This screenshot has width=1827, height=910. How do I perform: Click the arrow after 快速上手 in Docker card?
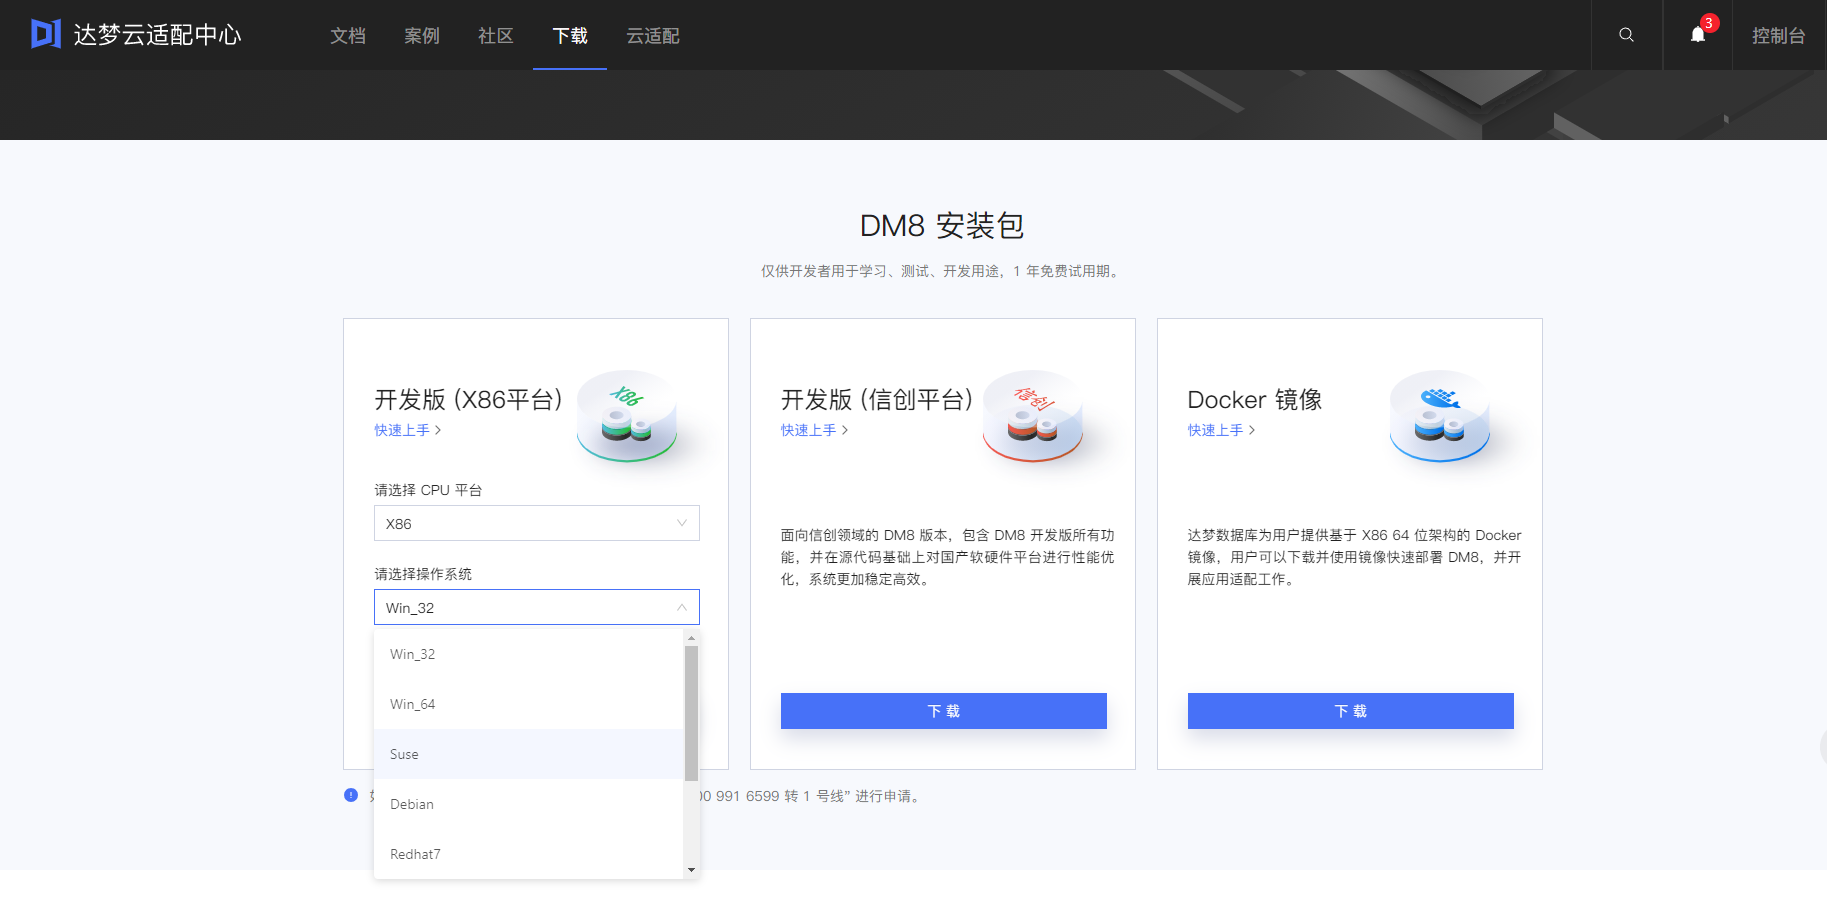(x=1254, y=430)
